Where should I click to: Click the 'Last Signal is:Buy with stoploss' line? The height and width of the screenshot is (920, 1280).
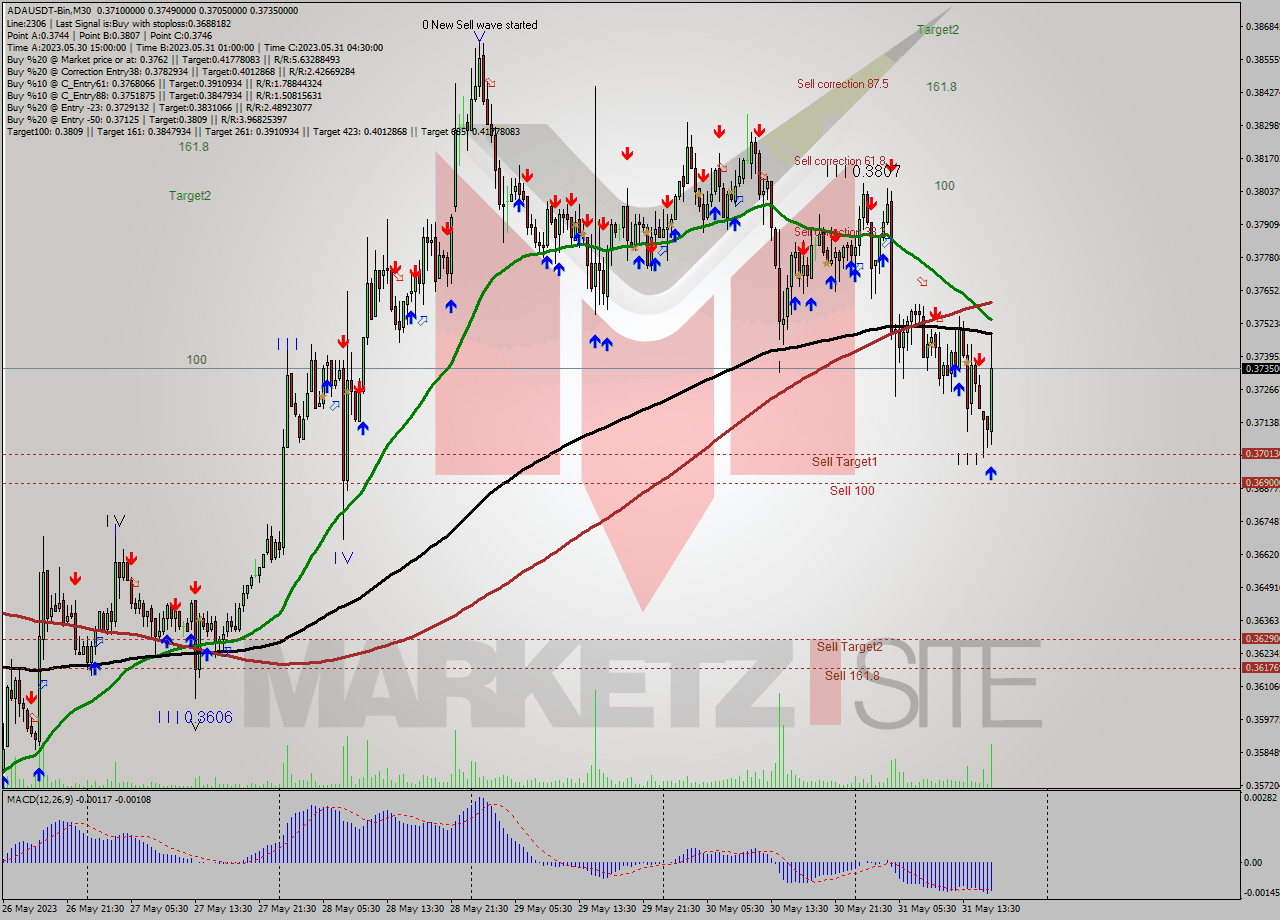pyautogui.click(x=119, y=23)
